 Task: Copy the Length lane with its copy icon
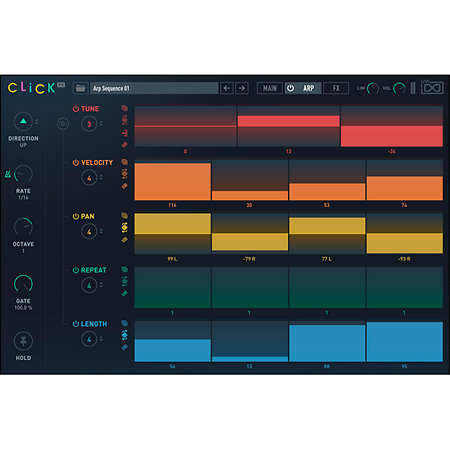click(125, 323)
